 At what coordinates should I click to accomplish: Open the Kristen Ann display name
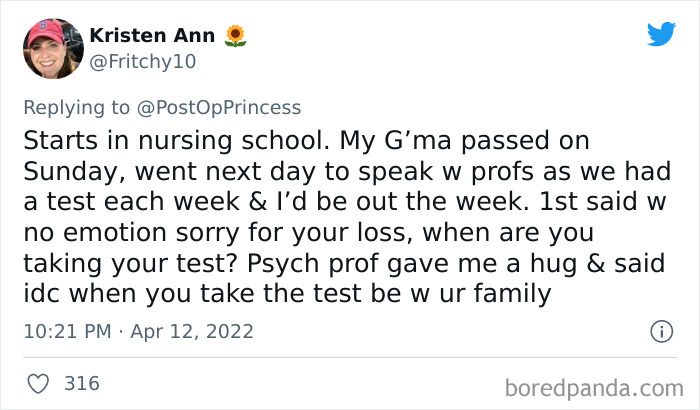151,36
